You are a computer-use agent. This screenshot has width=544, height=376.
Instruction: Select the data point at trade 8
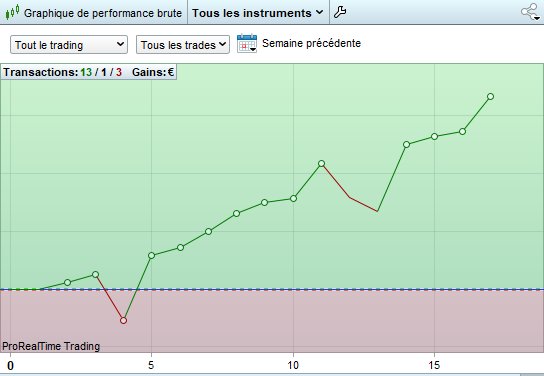[x=237, y=213]
